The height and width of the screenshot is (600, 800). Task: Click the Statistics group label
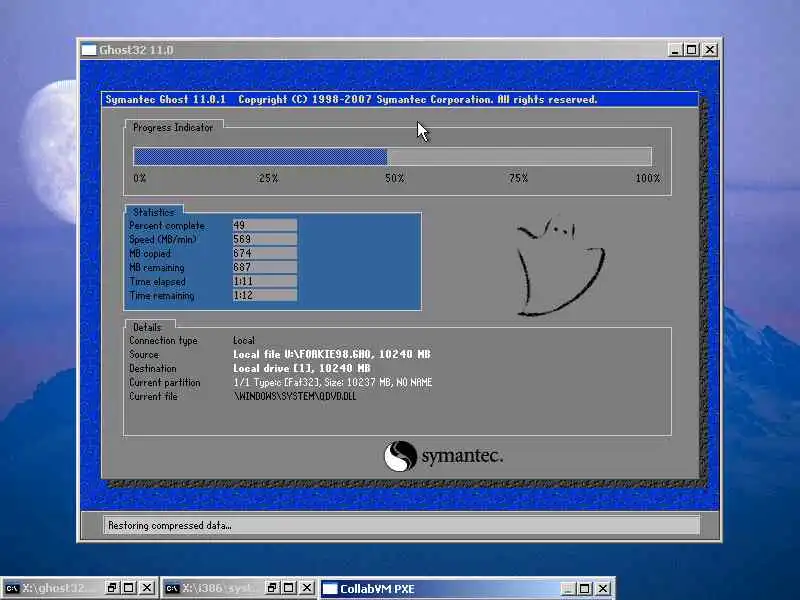coord(154,212)
